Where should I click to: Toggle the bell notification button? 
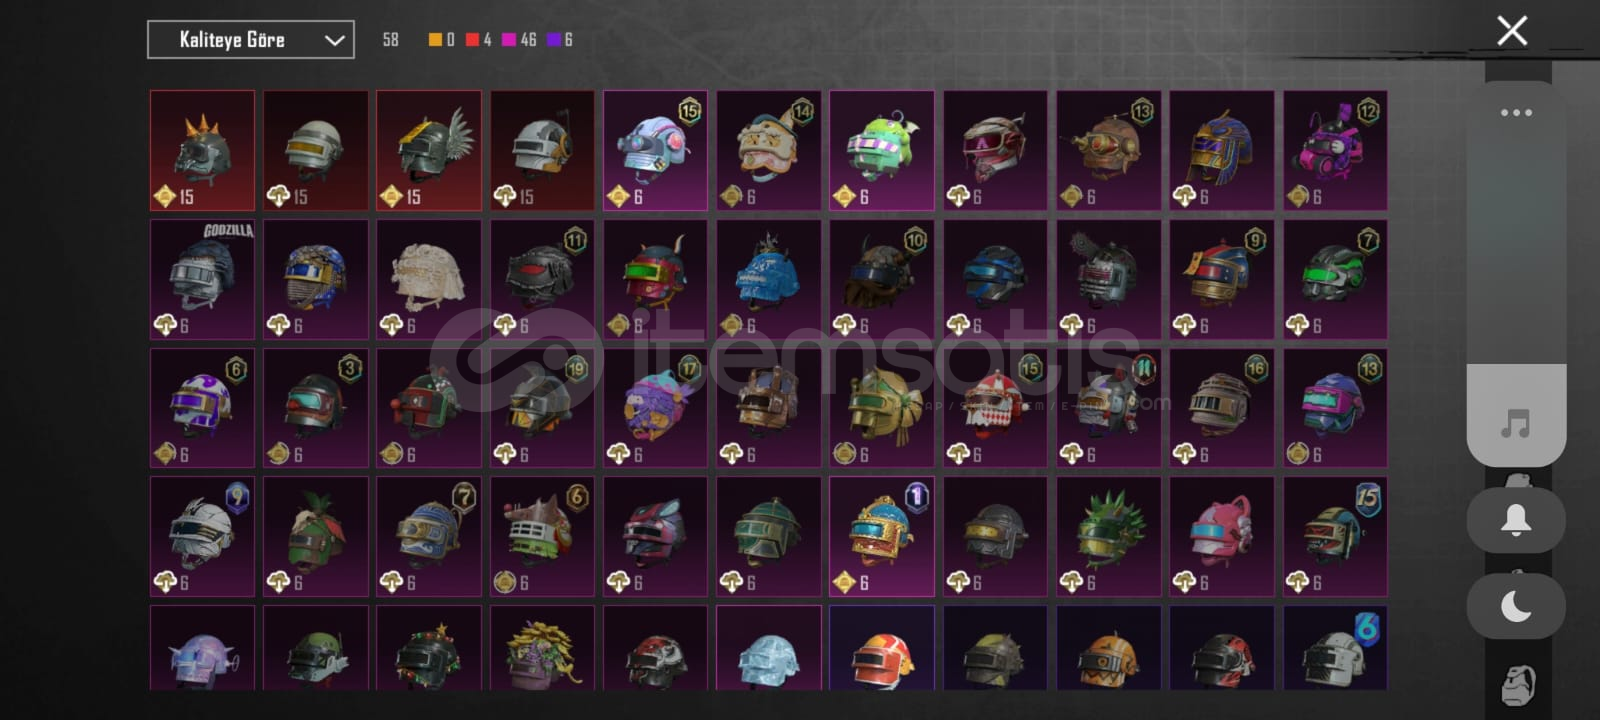coord(1516,520)
